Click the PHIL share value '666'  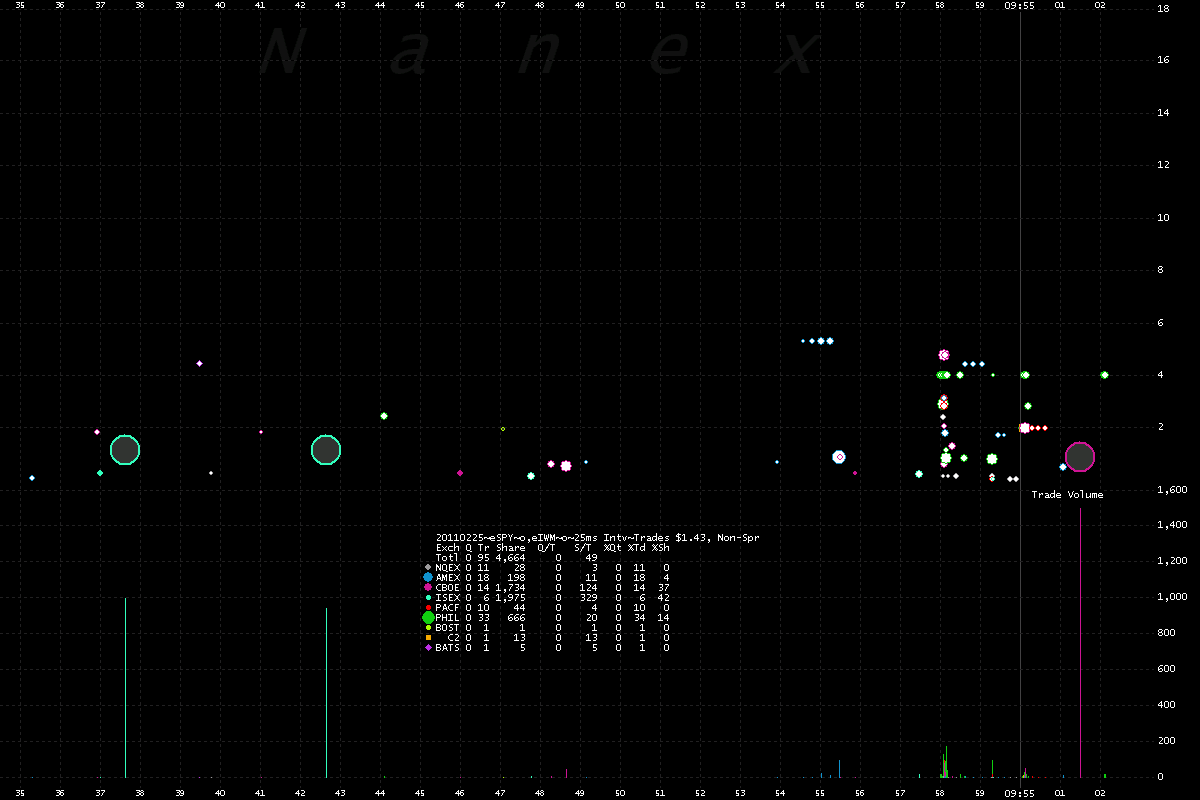click(517, 617)
